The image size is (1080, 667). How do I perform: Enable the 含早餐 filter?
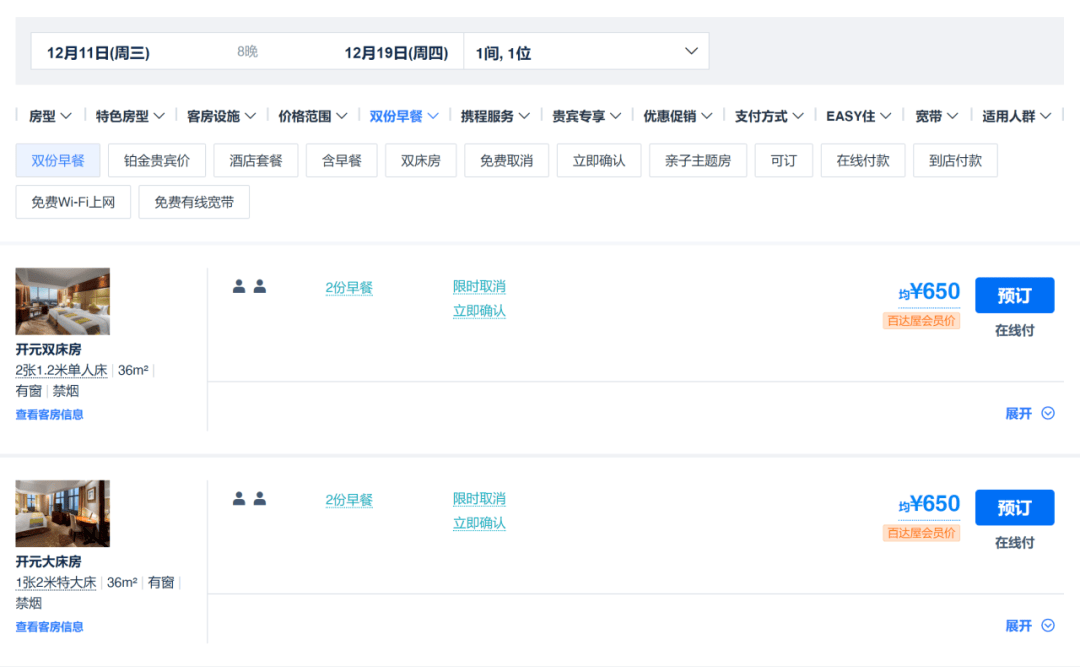pyautogui.click(x=343, y=160)
